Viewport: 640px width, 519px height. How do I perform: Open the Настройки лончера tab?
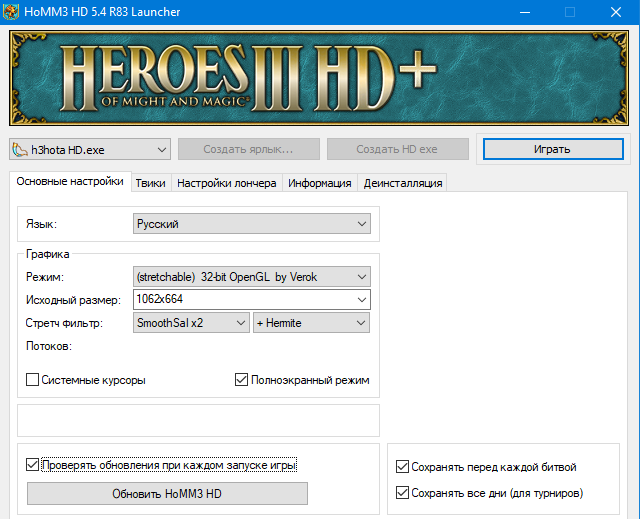click(227, 183)
